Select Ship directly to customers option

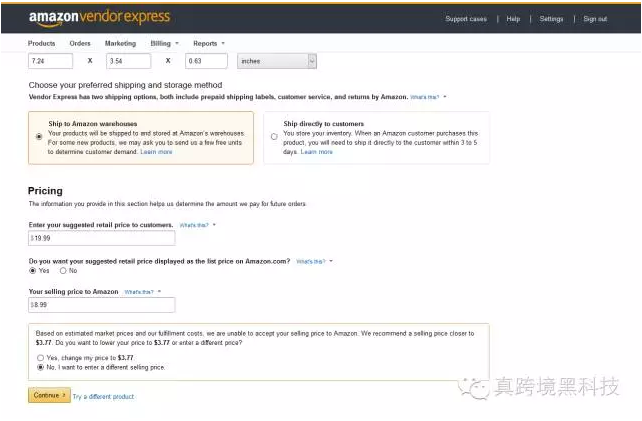[274, 137]
